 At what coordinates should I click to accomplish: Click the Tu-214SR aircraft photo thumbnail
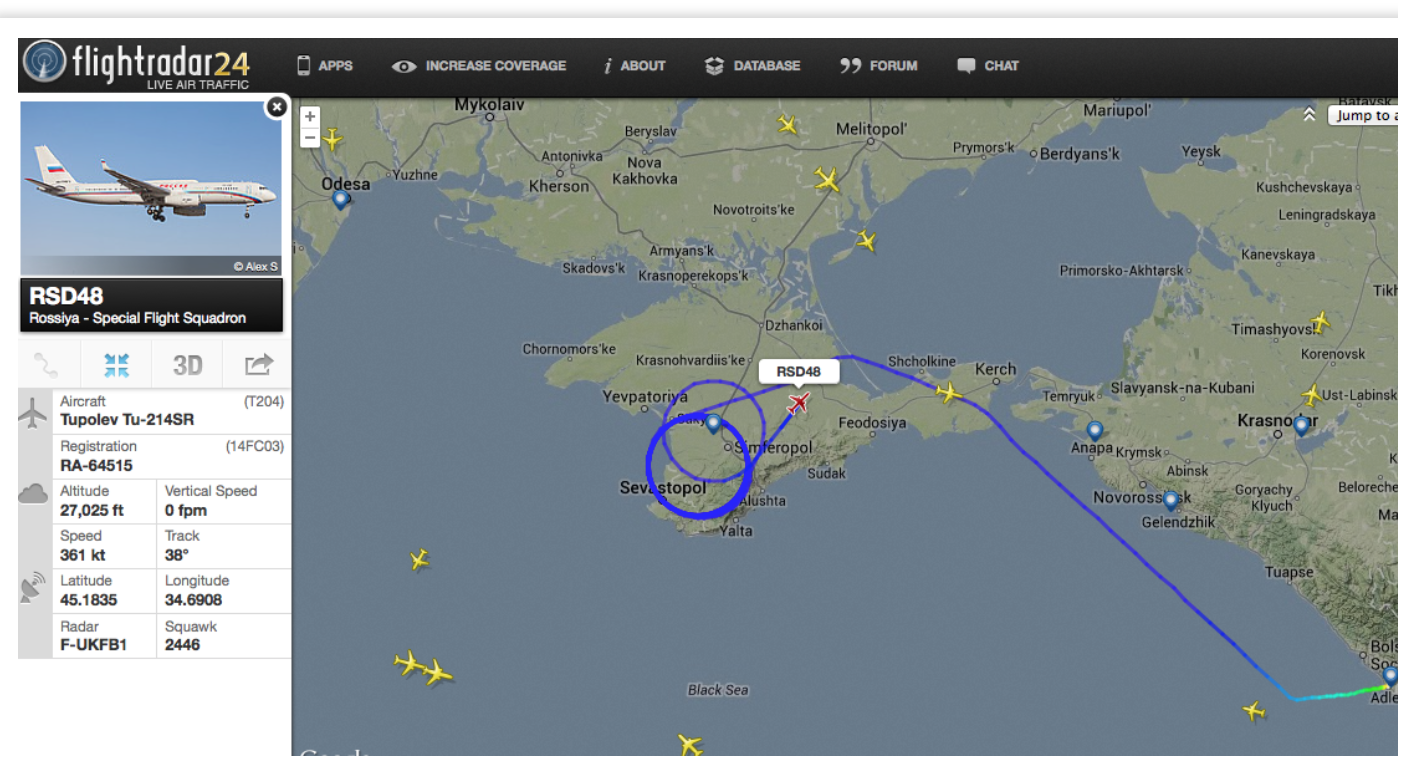(x=152, y=187)
